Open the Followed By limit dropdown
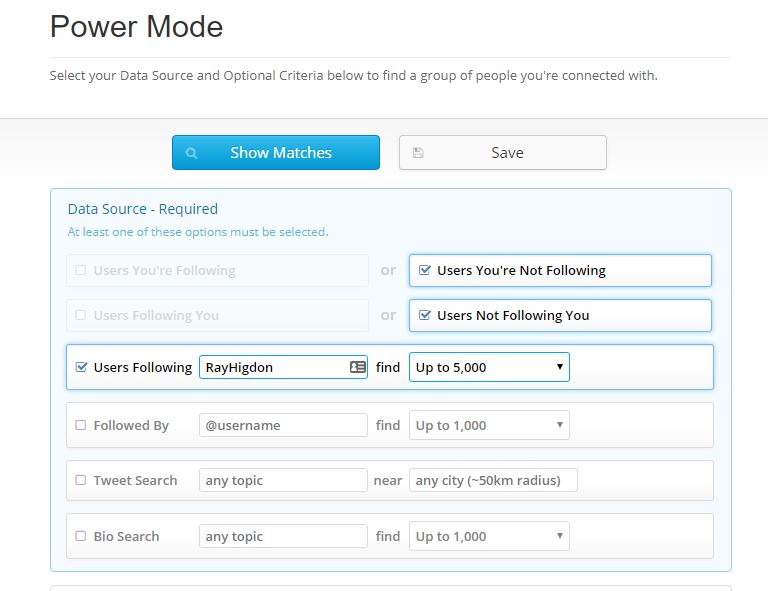Viewport: 768px width, 591px height. (489, 425)
